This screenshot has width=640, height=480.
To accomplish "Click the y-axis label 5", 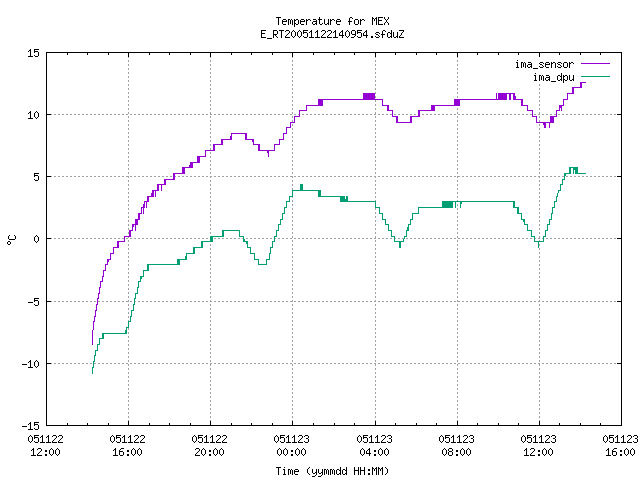I will click(x=36, y=177).
